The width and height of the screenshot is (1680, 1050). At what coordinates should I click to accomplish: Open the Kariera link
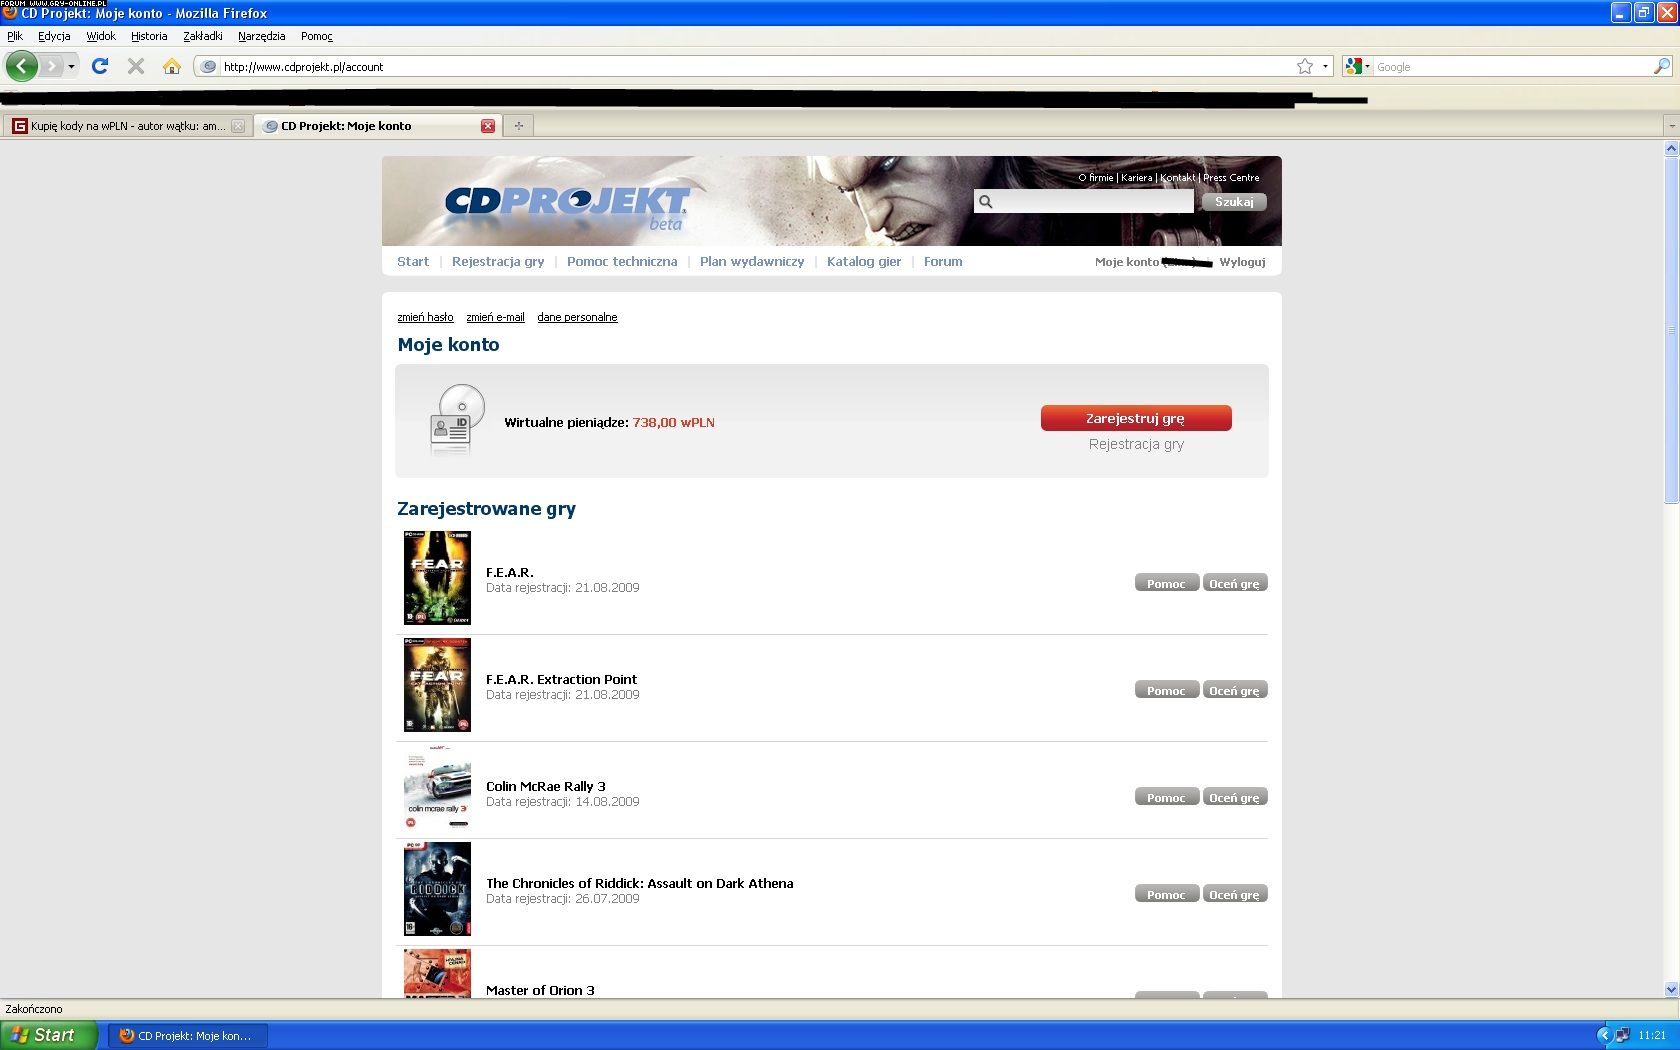(x=1136, y=177)
